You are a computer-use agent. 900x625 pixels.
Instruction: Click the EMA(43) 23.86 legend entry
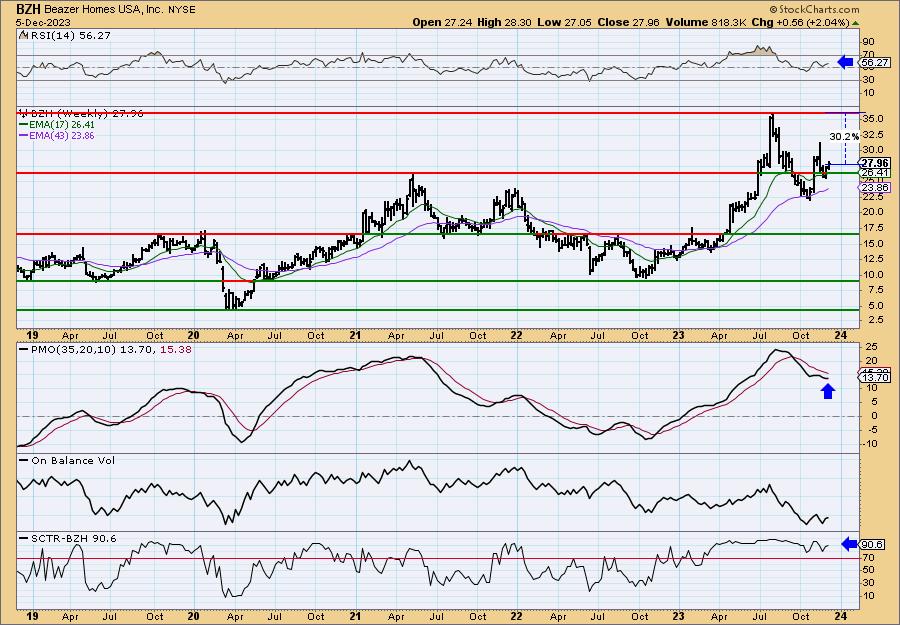tap(57, 136)
